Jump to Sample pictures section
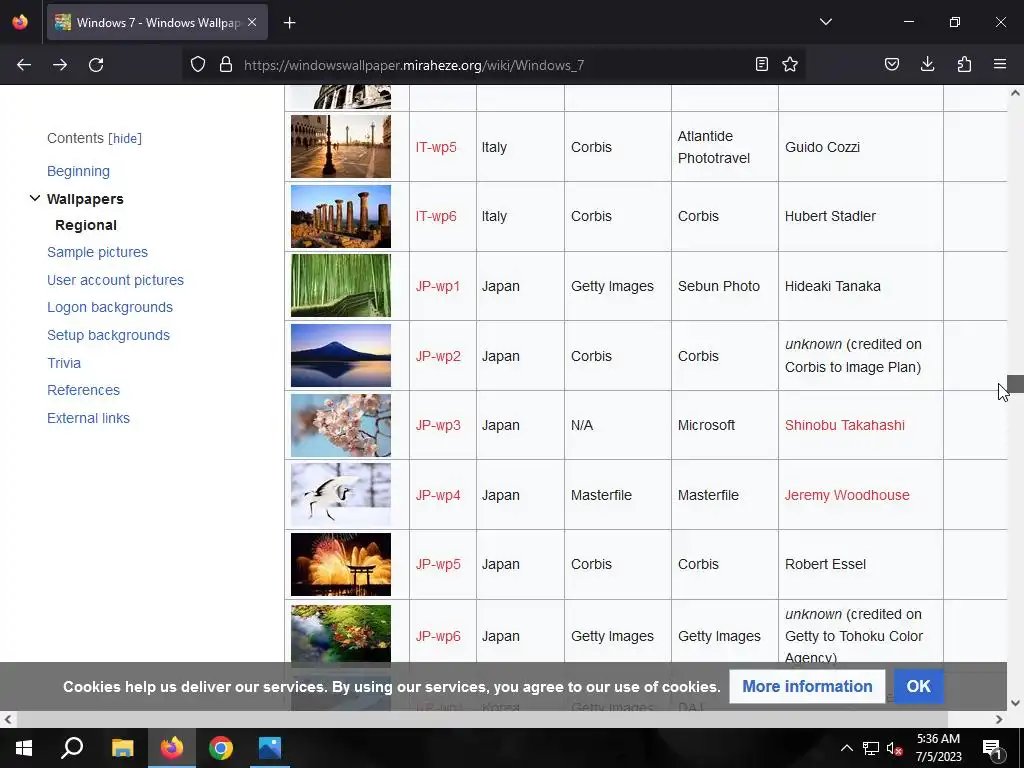Viewport: 1024px width, 768px height. pyautogui.click(x=97, y=252)
